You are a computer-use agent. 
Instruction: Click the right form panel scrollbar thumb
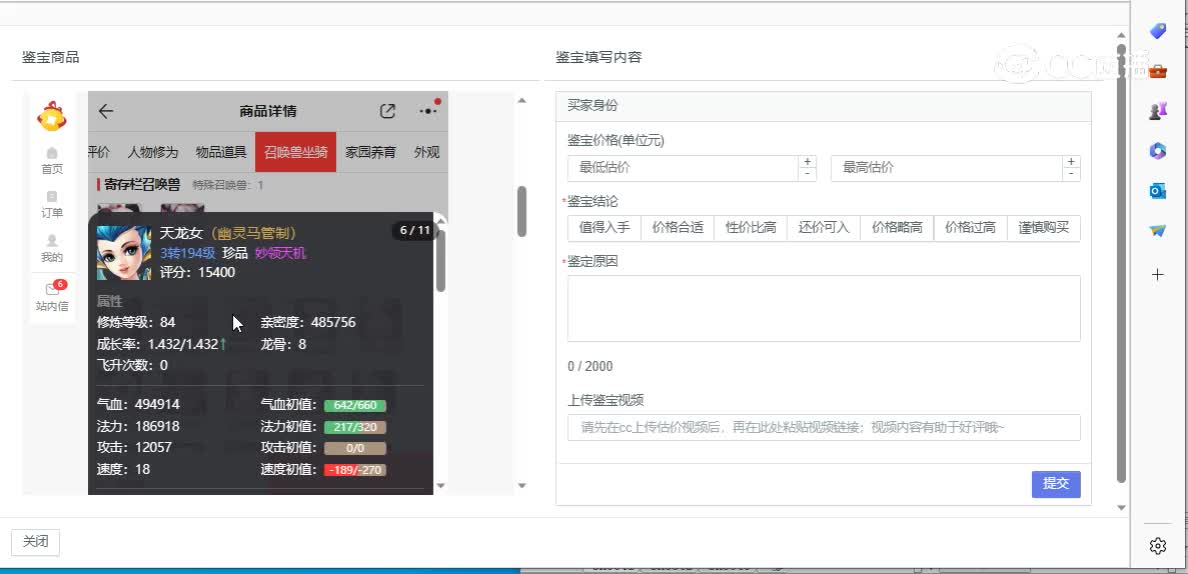(1121, 263)
